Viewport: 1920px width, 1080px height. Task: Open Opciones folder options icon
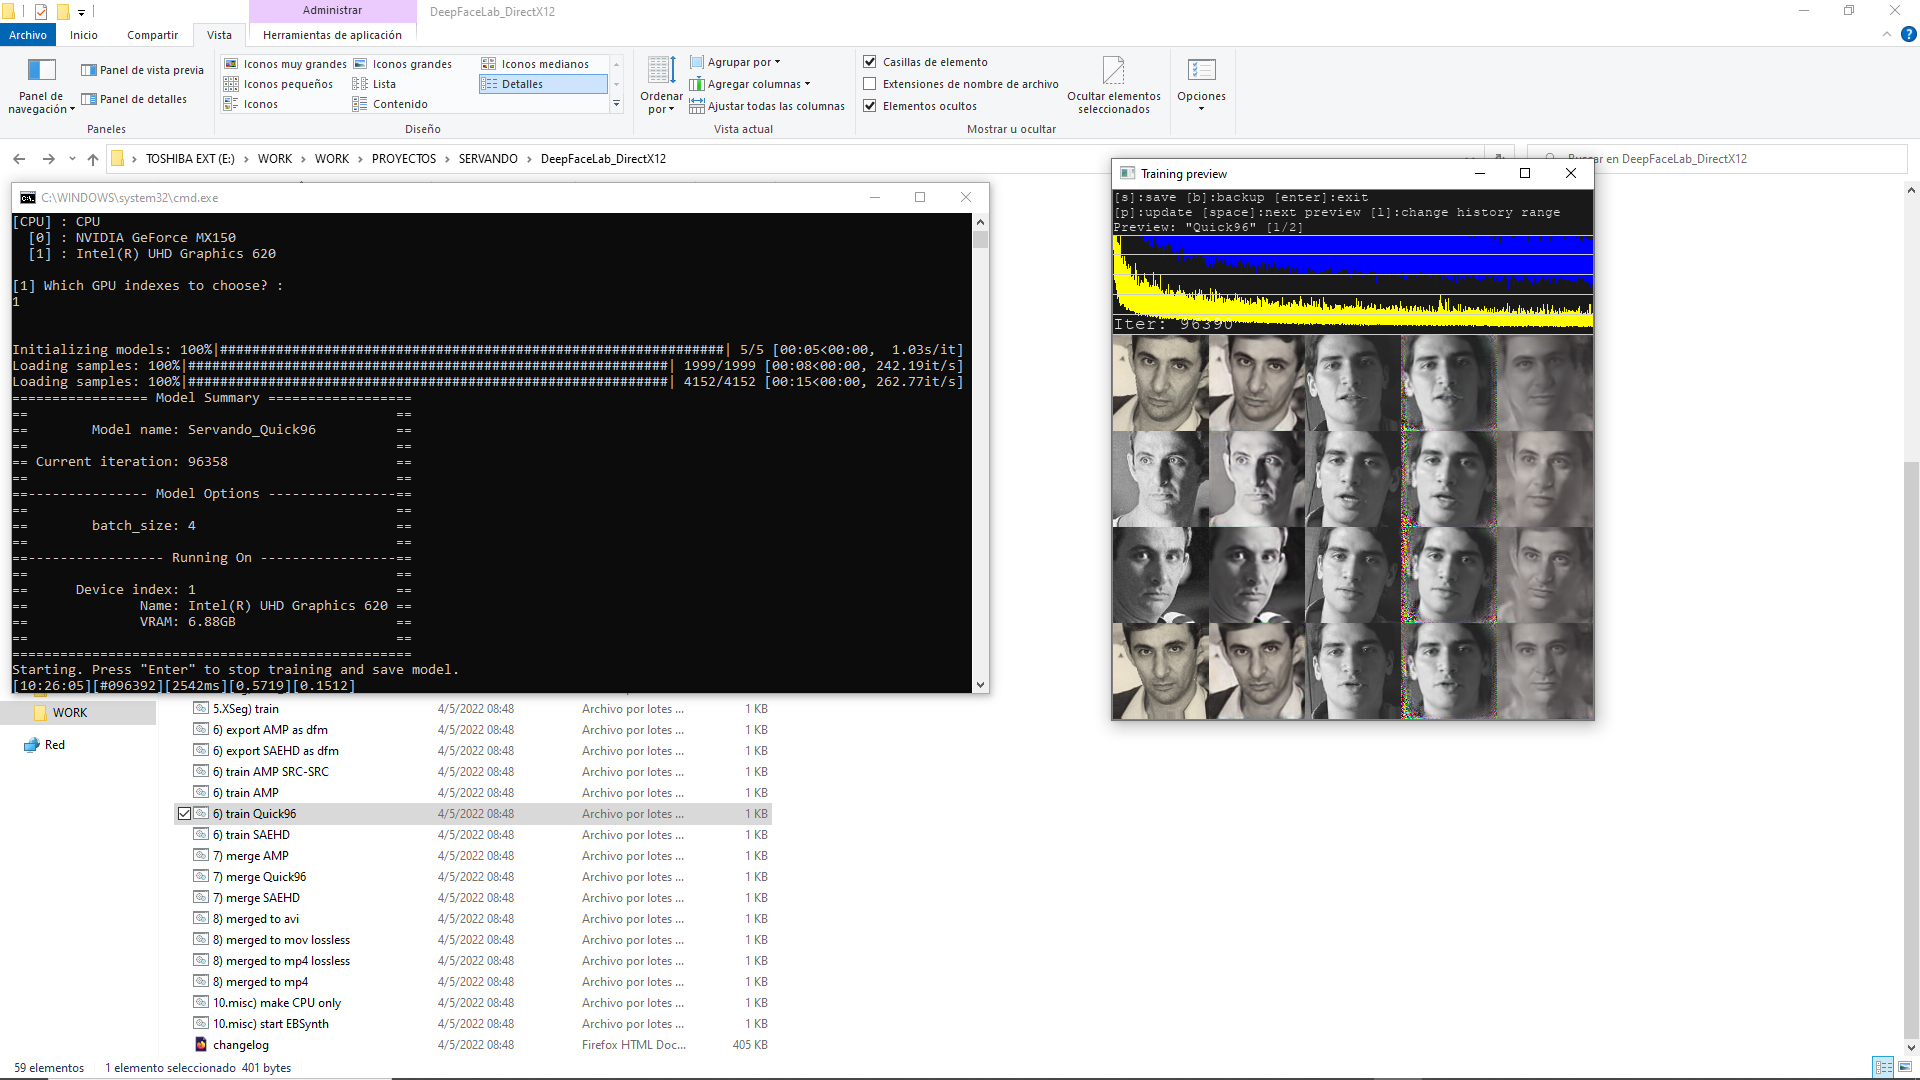[1201, 71]
